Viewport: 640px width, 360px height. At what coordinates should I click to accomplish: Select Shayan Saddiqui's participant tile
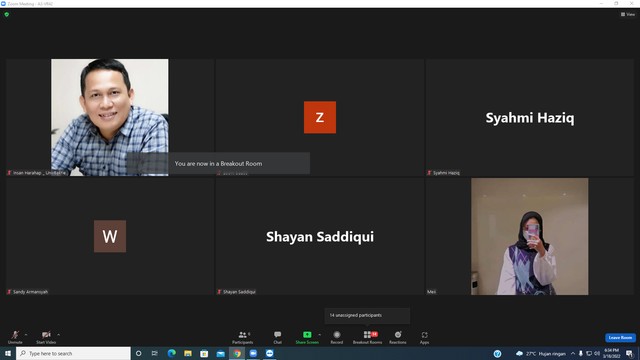[x=320, y=236]
